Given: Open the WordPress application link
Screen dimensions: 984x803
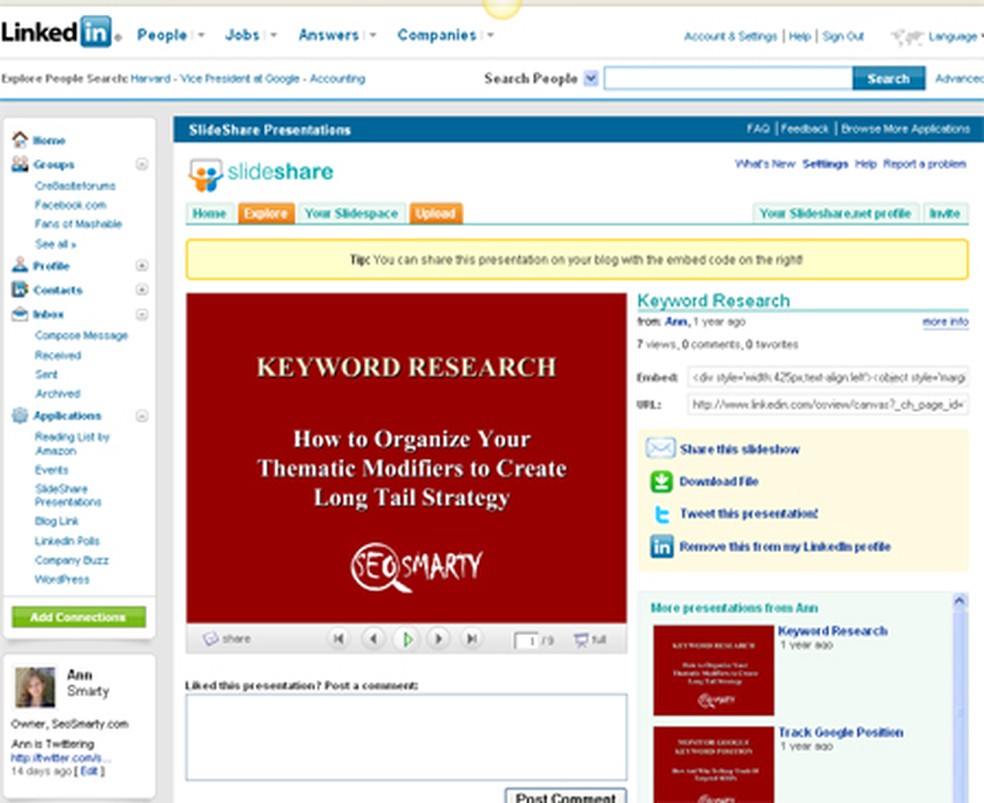Looking at the screenshot, I should coord(62,579).
